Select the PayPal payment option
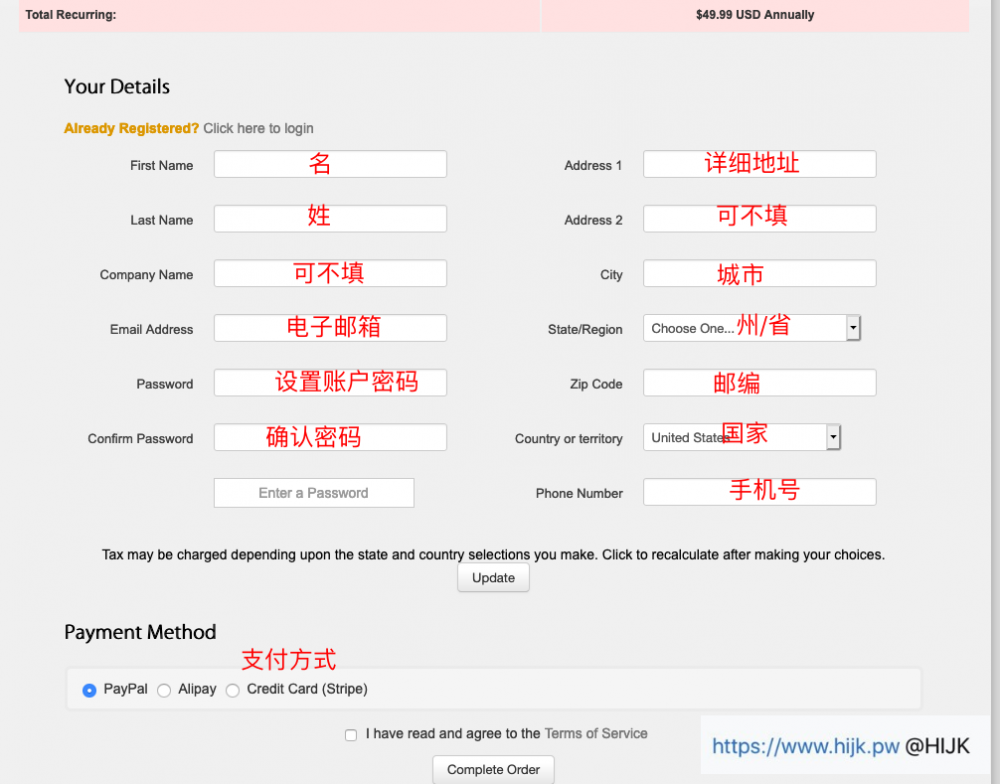The image size is (1000, 784). tap(90, 690)
